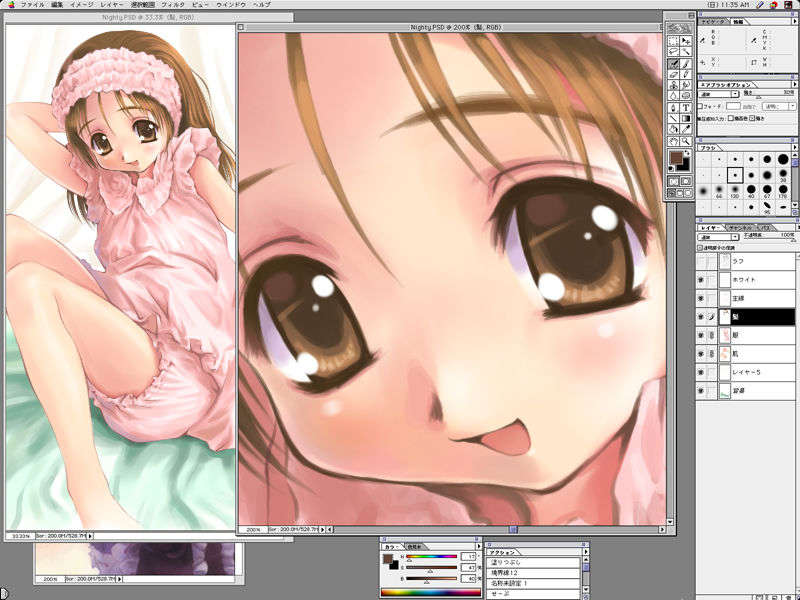This screenshot has height=600, width=800.
Task: Select the 背景 layer
Action: click(746, 391)
